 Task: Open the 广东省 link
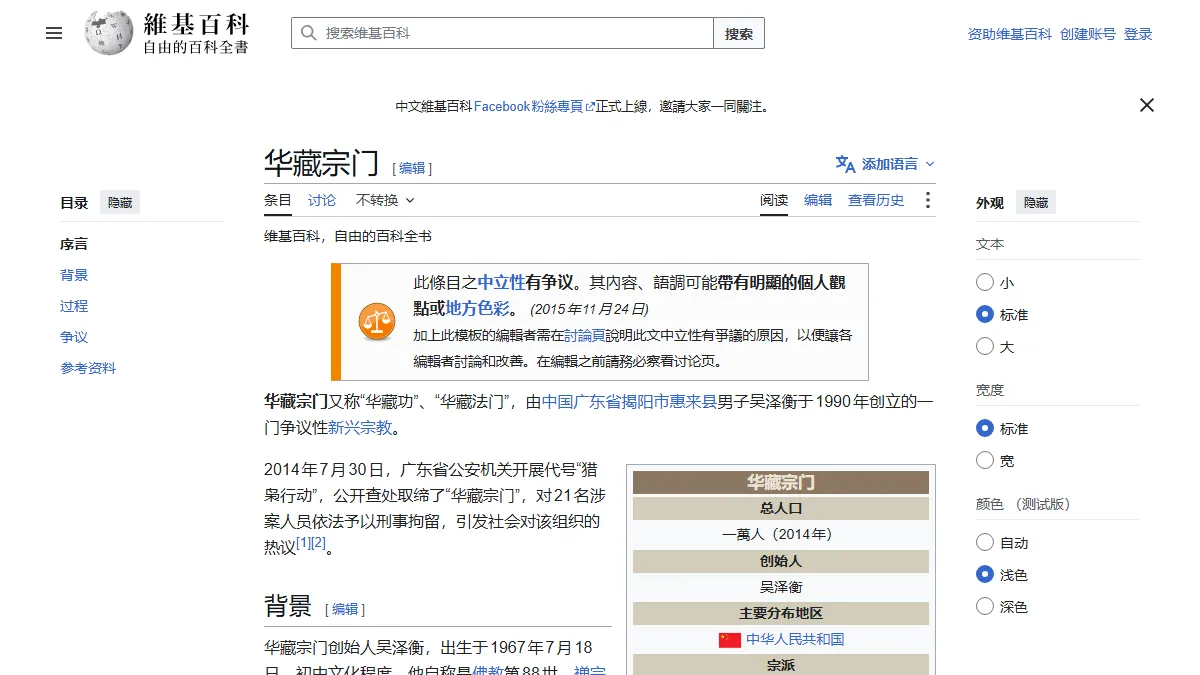click(x=596, y=402)
